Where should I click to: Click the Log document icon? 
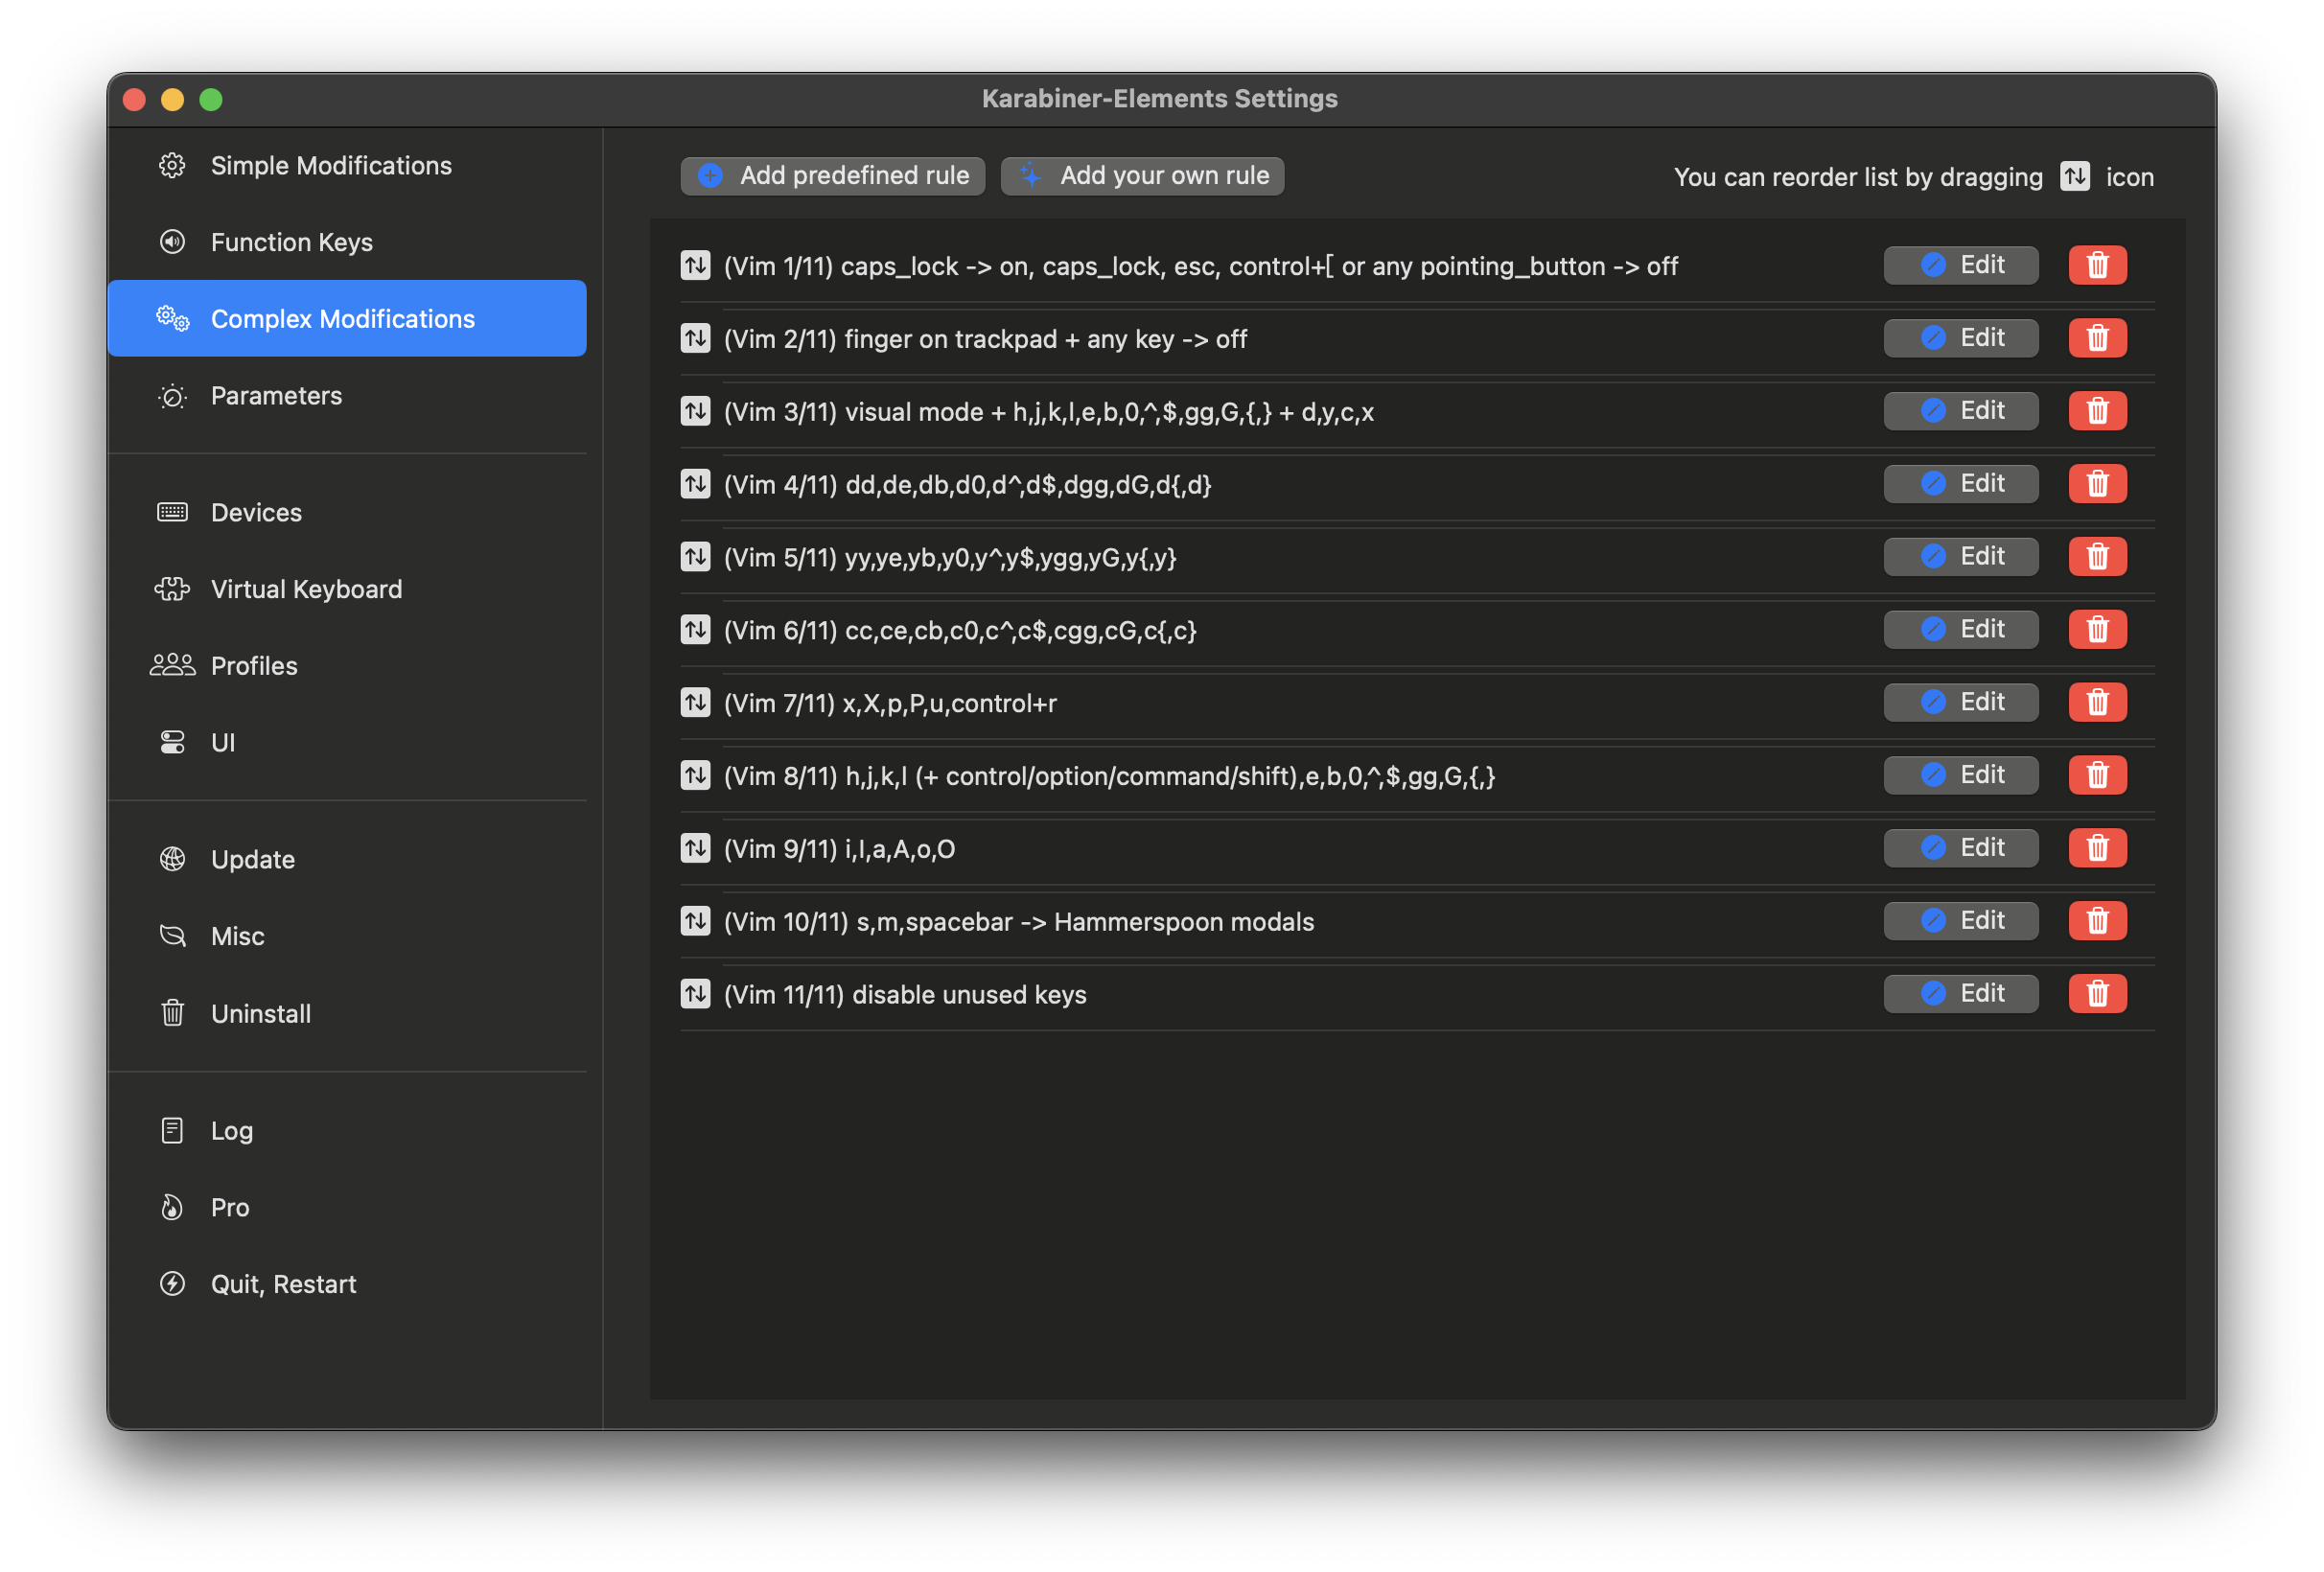[x=172, y=1130]
